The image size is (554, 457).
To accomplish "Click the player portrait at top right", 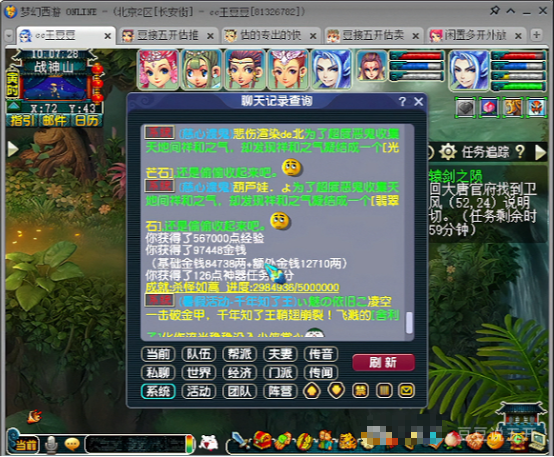I will [469, 70].
